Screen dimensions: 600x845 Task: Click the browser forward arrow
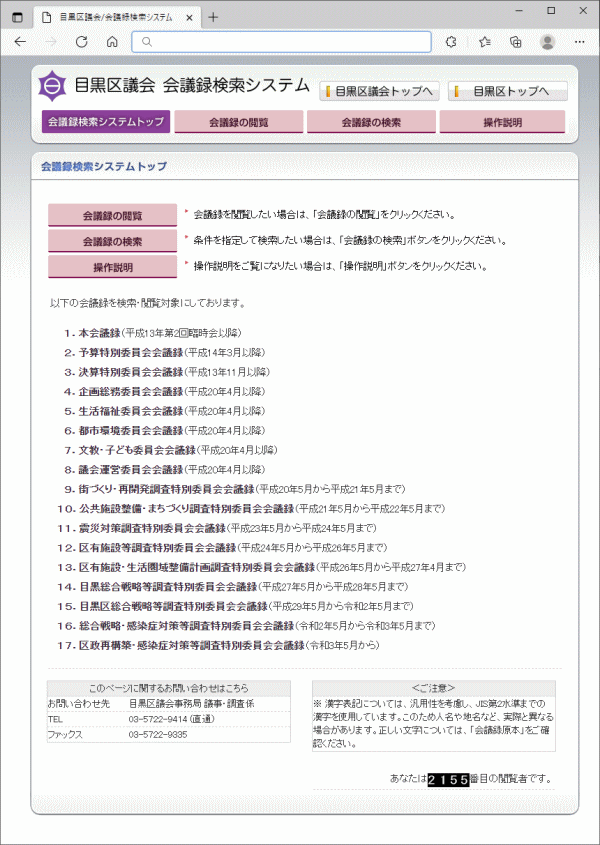pos(51,42)
